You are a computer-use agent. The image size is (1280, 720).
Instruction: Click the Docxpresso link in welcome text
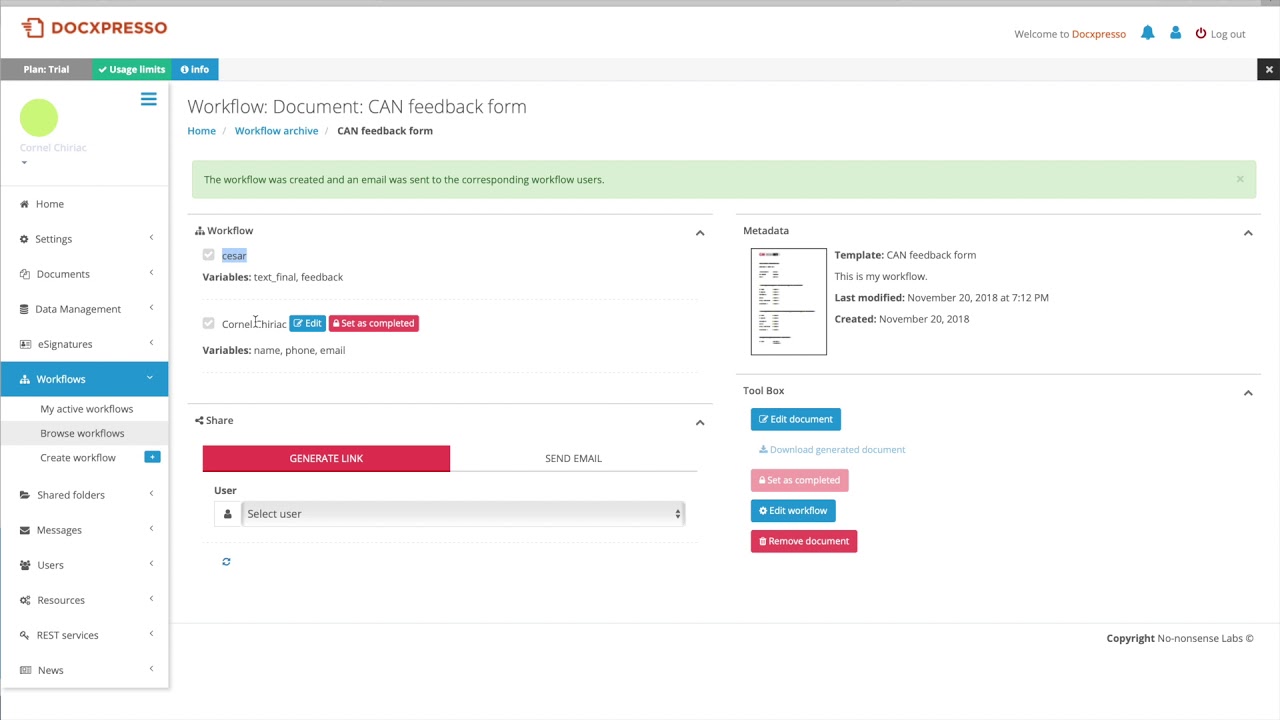coord(1099,34)
